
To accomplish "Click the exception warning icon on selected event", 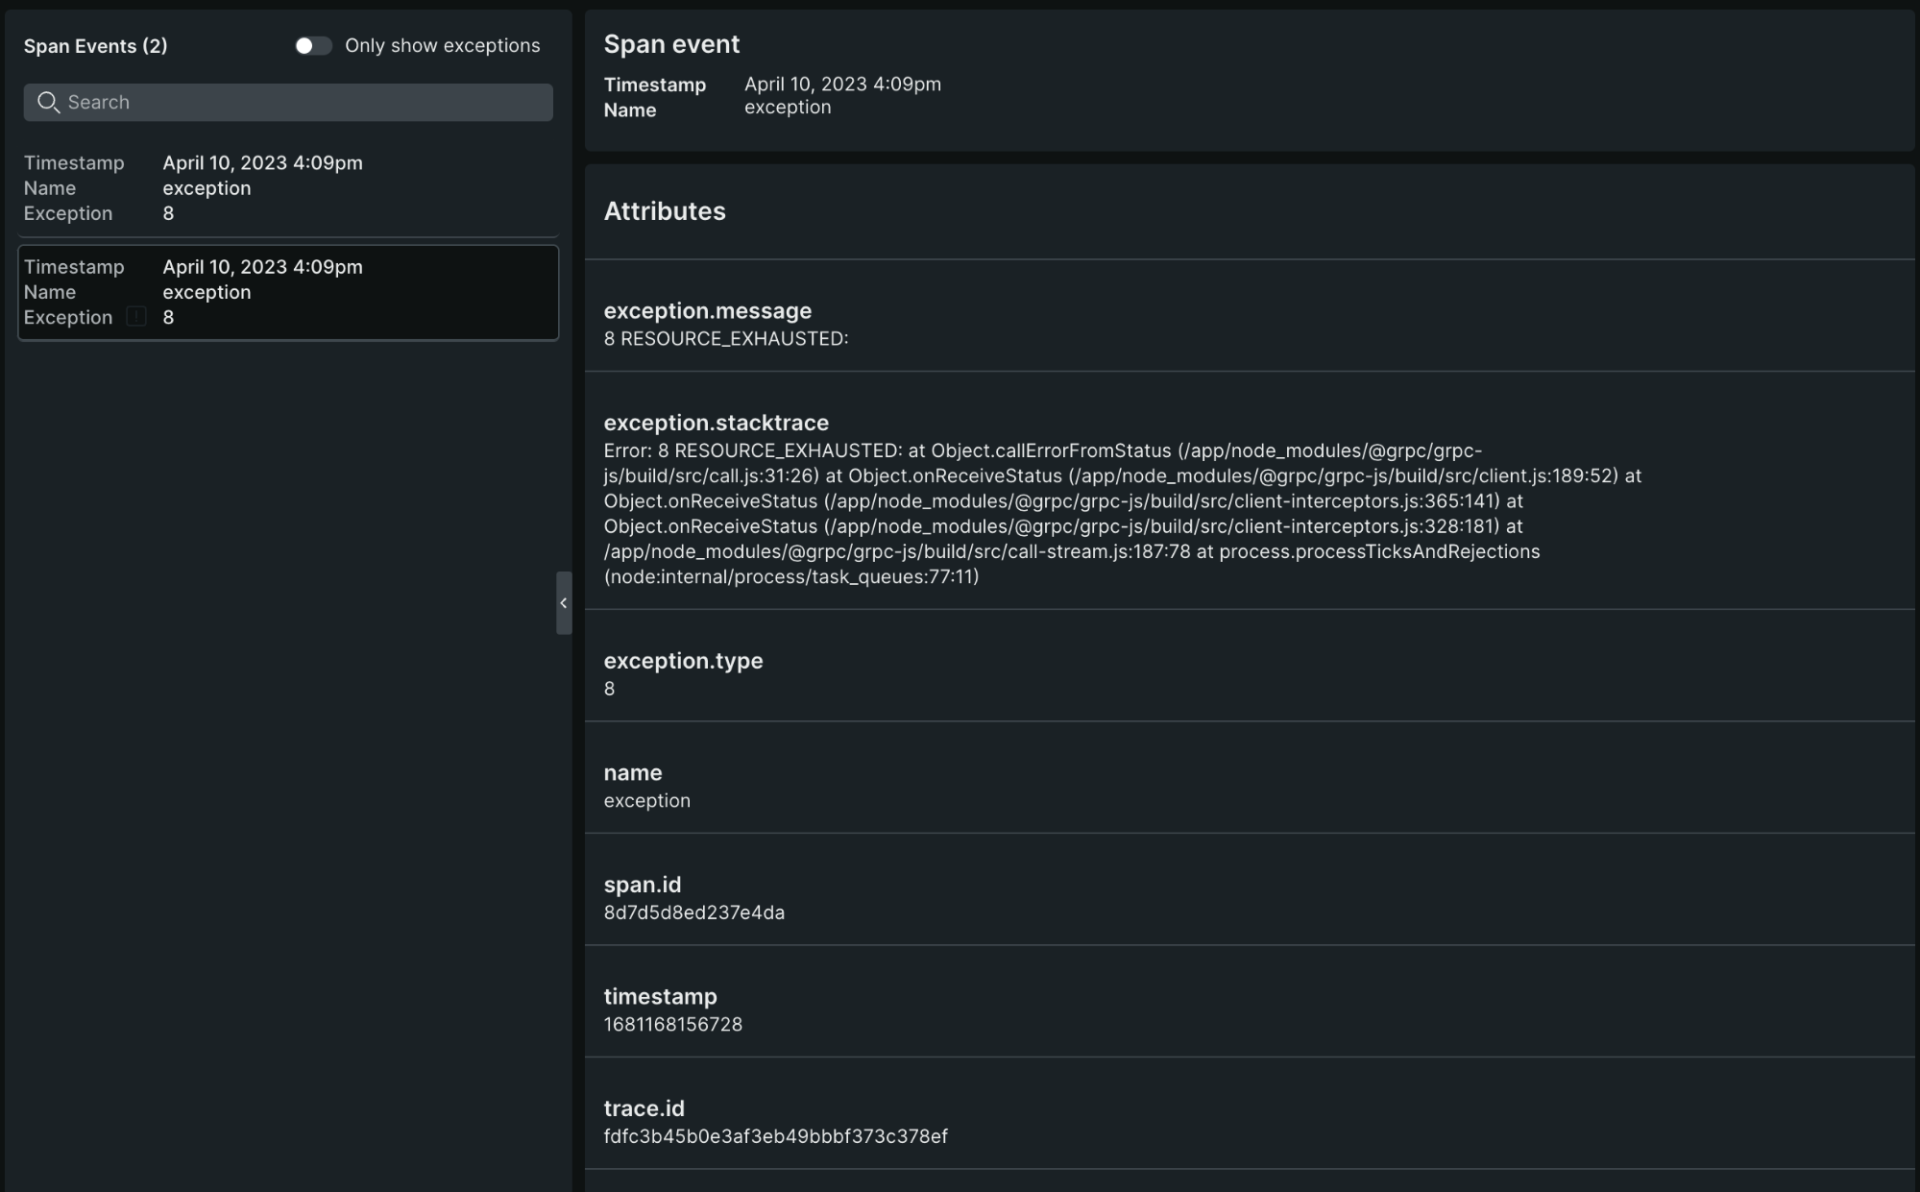I will click(136, 317).
